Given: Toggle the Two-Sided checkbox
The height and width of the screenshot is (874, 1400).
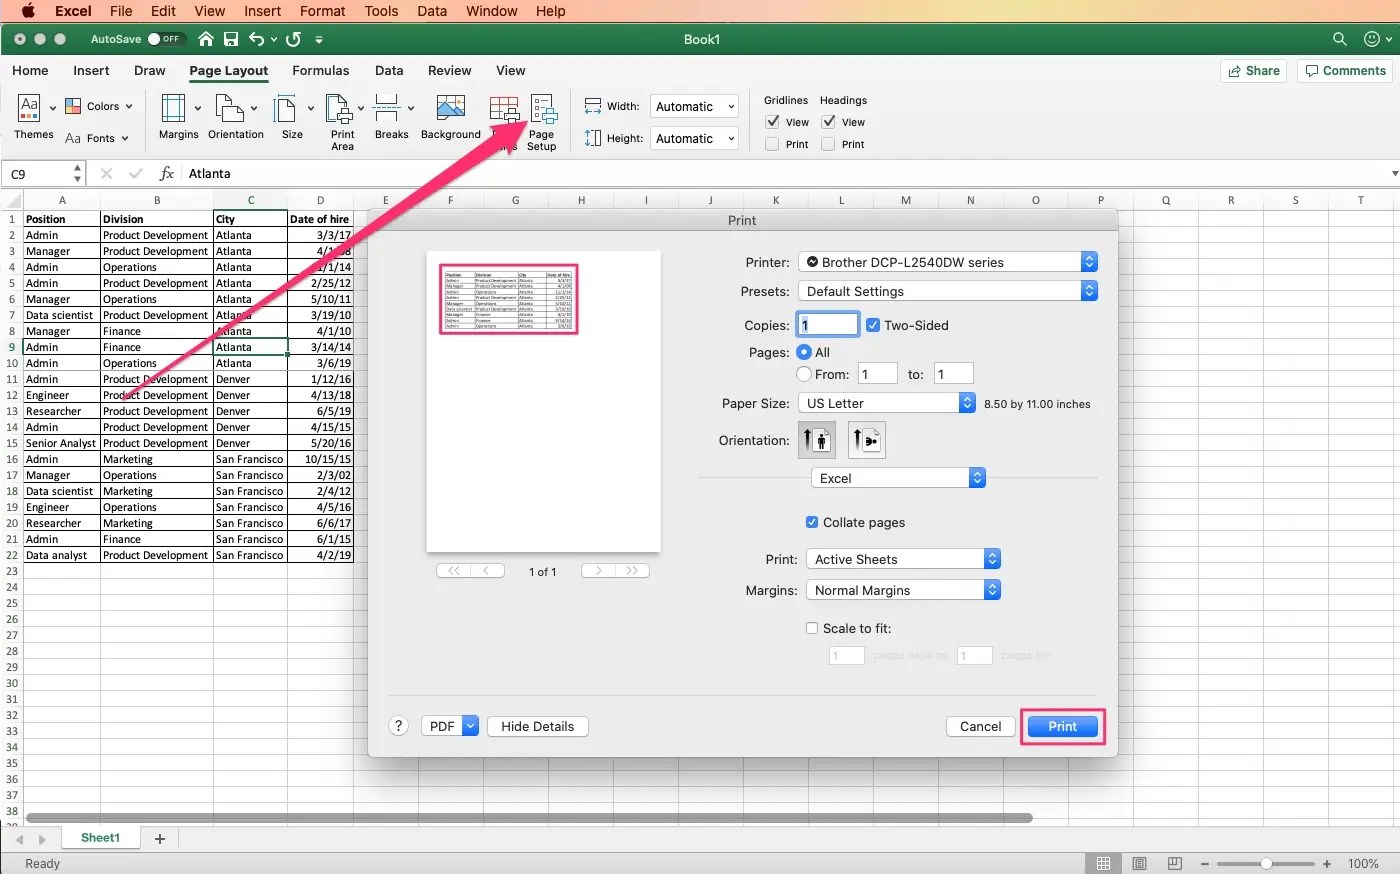Looking at the screenshot, I should click(x=873, y=325).
